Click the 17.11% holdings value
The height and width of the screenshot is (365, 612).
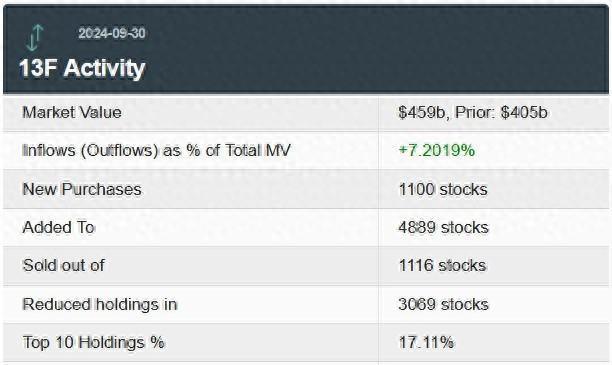[426, 342]
